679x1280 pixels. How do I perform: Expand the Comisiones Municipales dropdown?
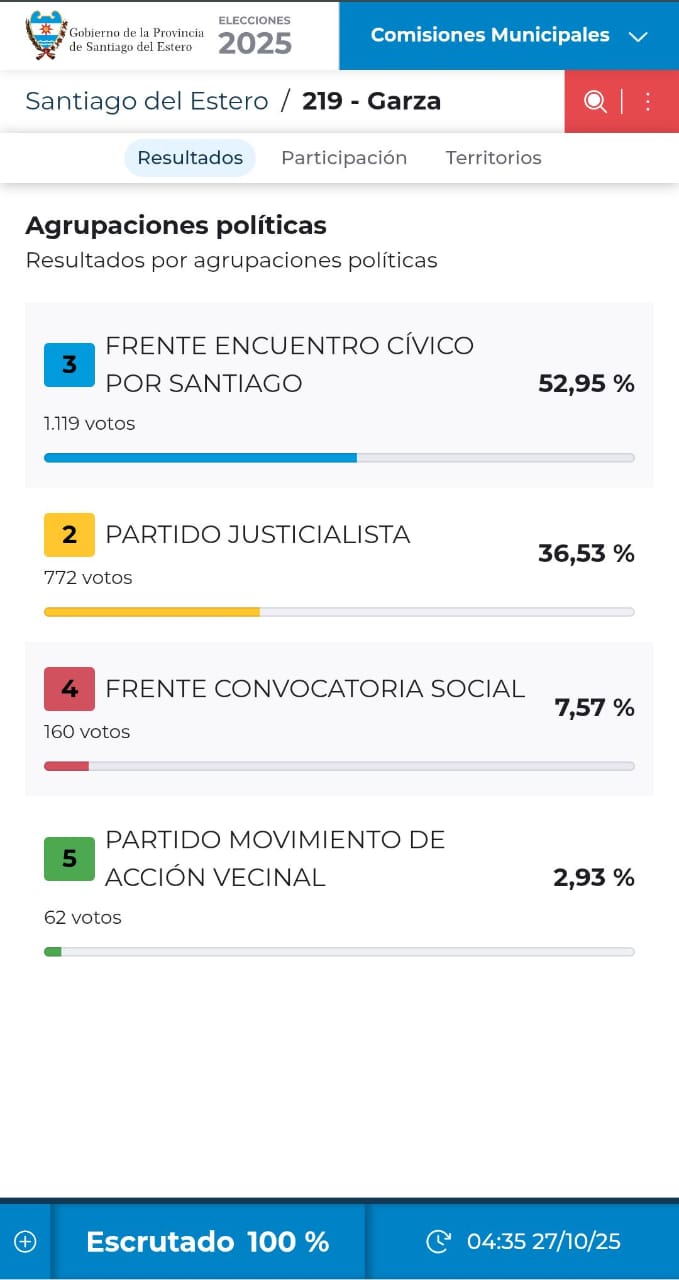tap(490, 35)
